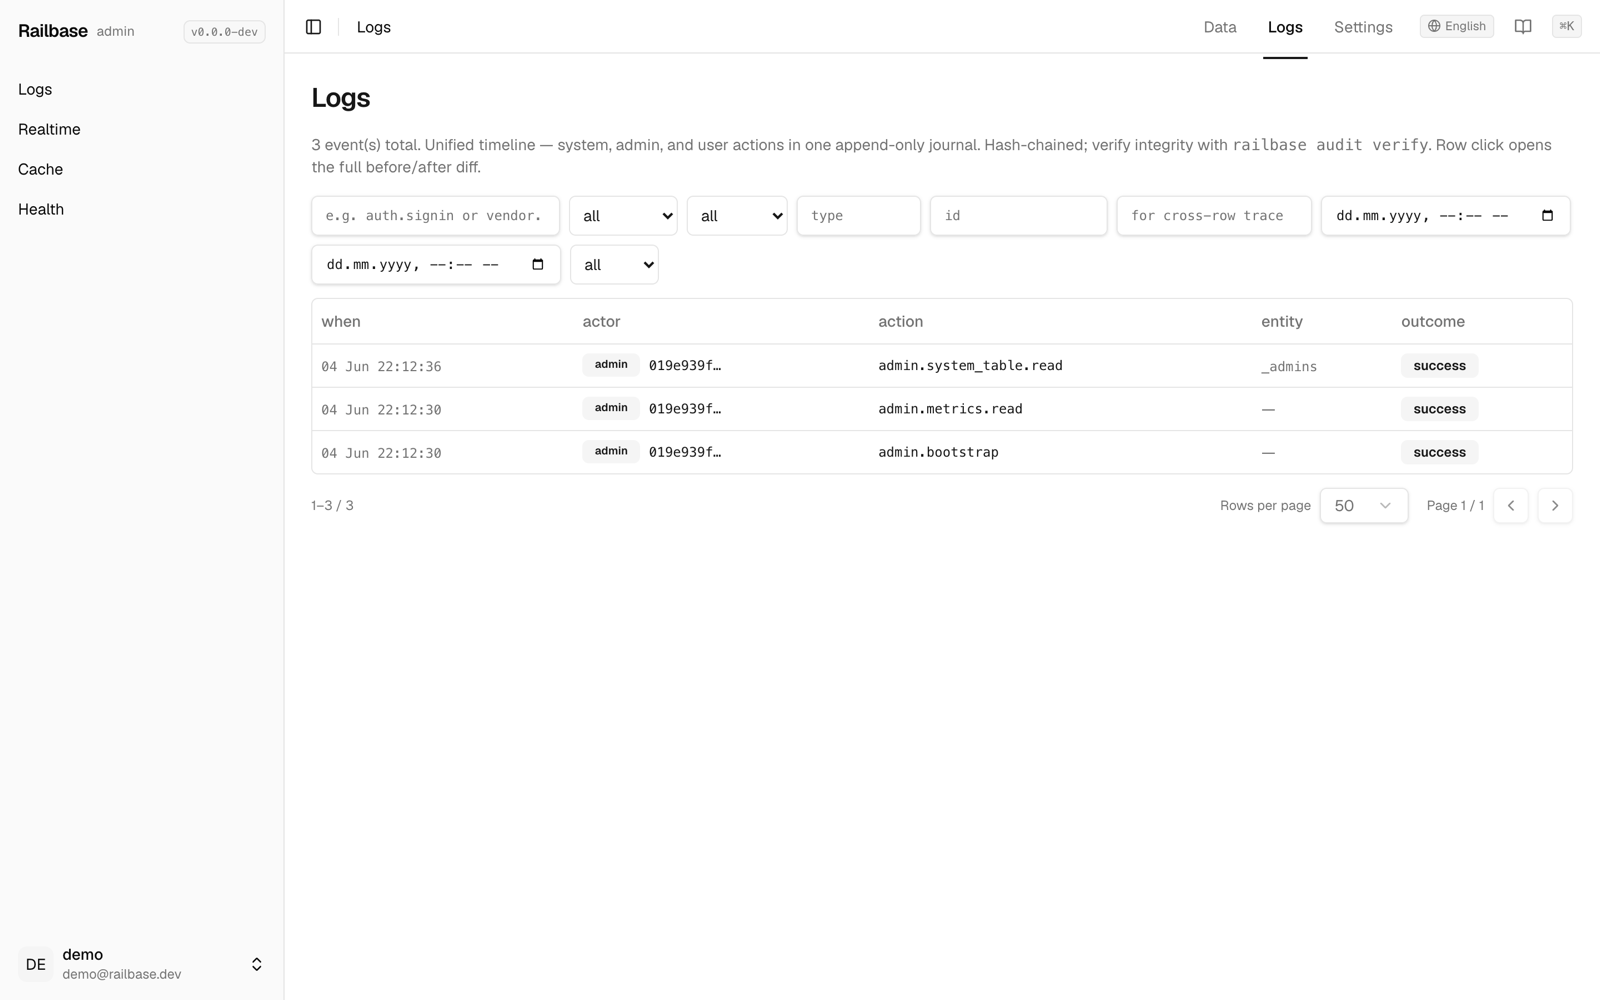Open calendar picker in second date filter
This screenshot has height=1000, width=1600.
(x=537, y=265)
